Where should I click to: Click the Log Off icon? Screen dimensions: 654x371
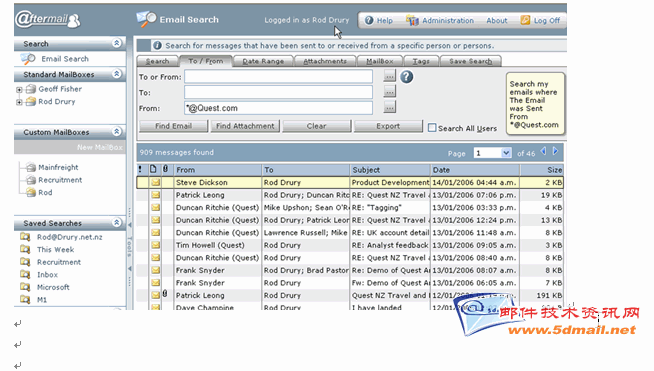click(525, 20)
